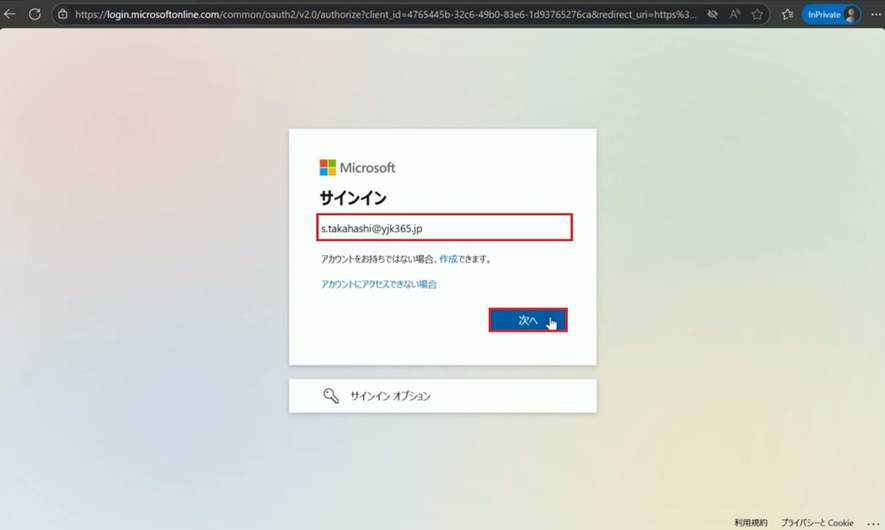The width and height of the screenshot is (885, 530).
Task: Click the key icon in sign-in options
Action: (x=331, y=396)
